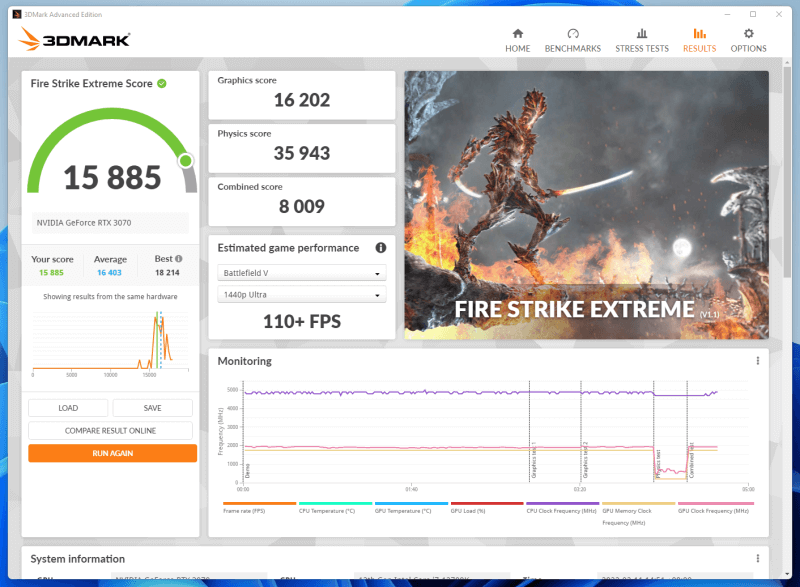Click the Best score info icon

[179, 259]
